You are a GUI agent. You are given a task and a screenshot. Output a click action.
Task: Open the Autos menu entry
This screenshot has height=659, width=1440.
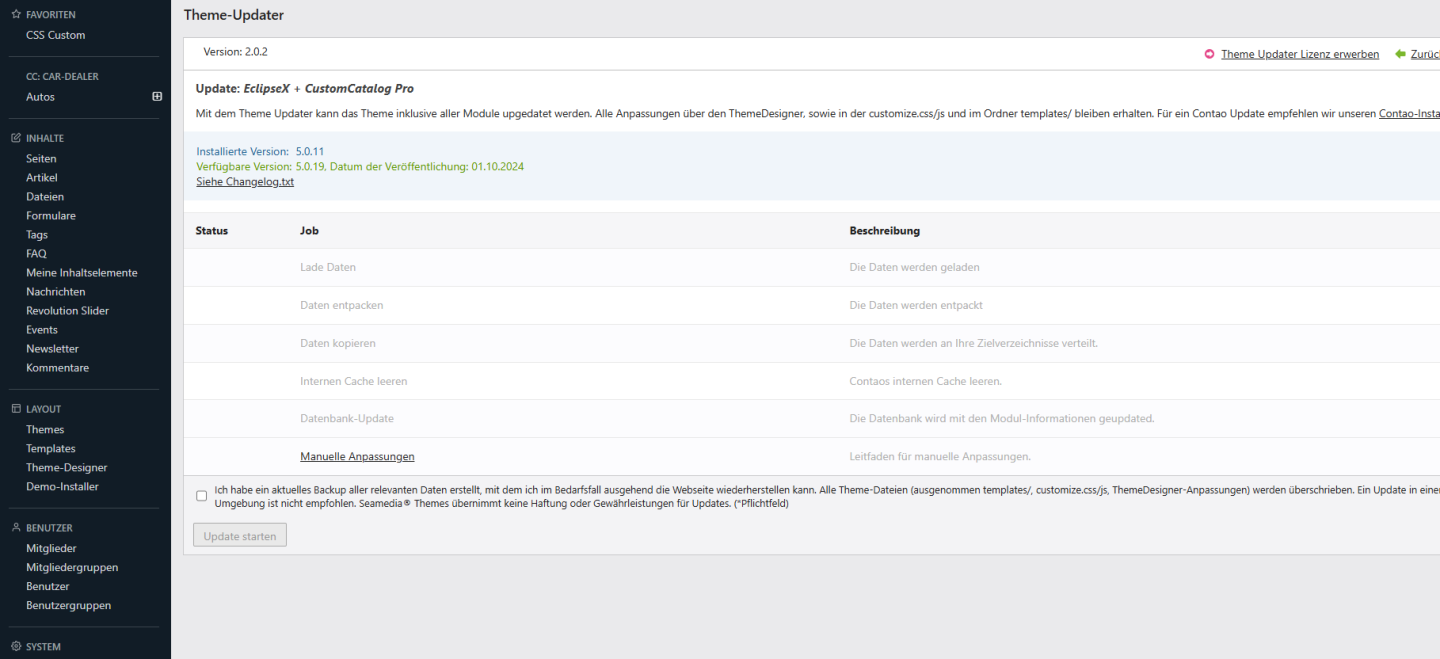coord(40,97)
